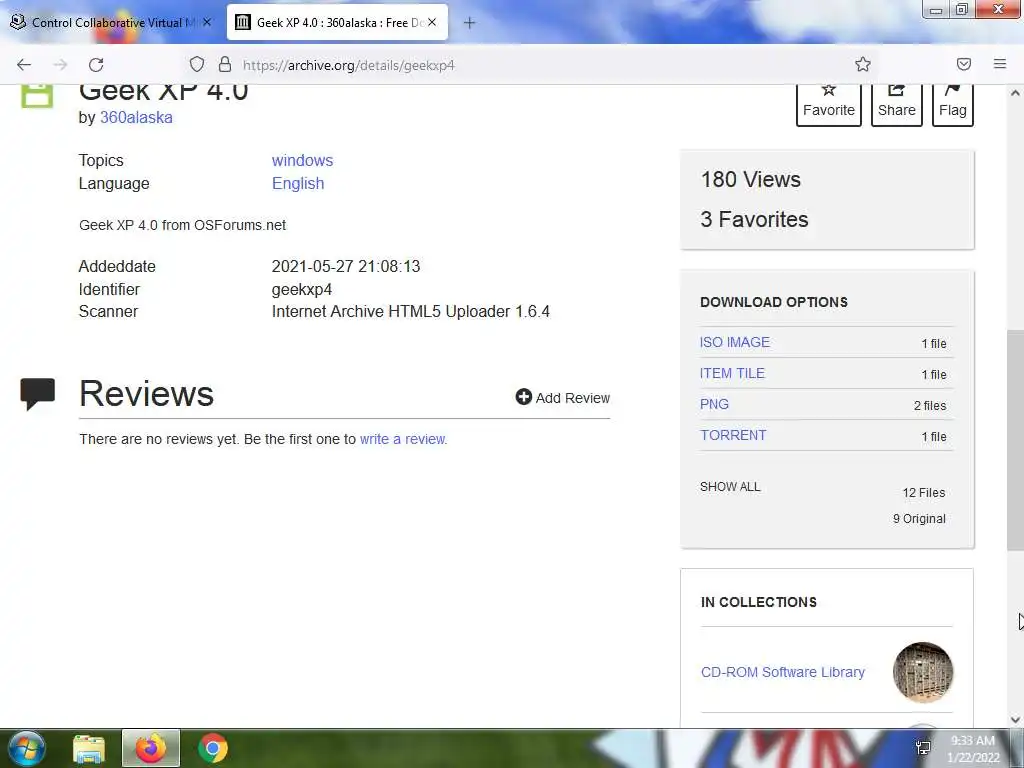
Task: Reload the current page
Action: (x=96, y=65)
